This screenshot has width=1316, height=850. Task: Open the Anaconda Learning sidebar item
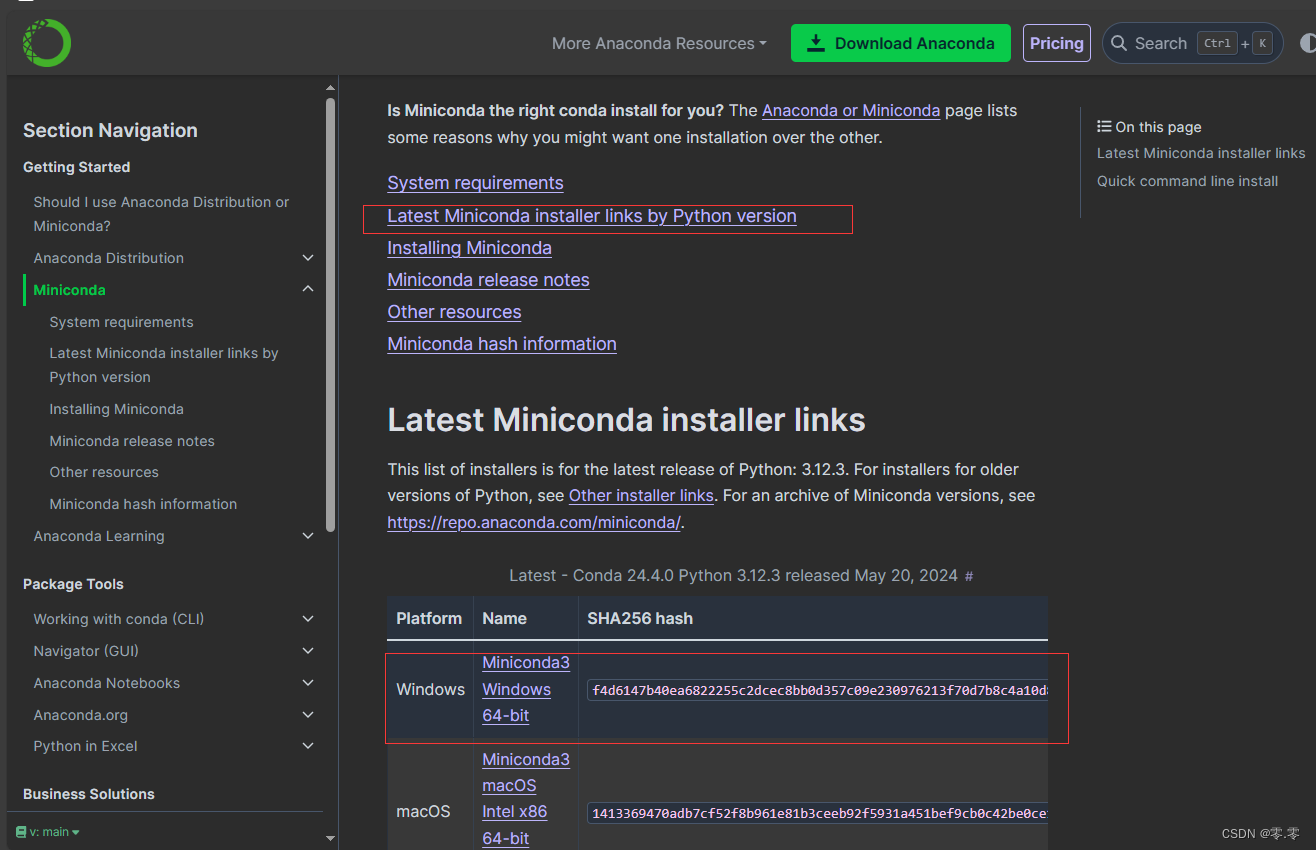pos(99,536)
